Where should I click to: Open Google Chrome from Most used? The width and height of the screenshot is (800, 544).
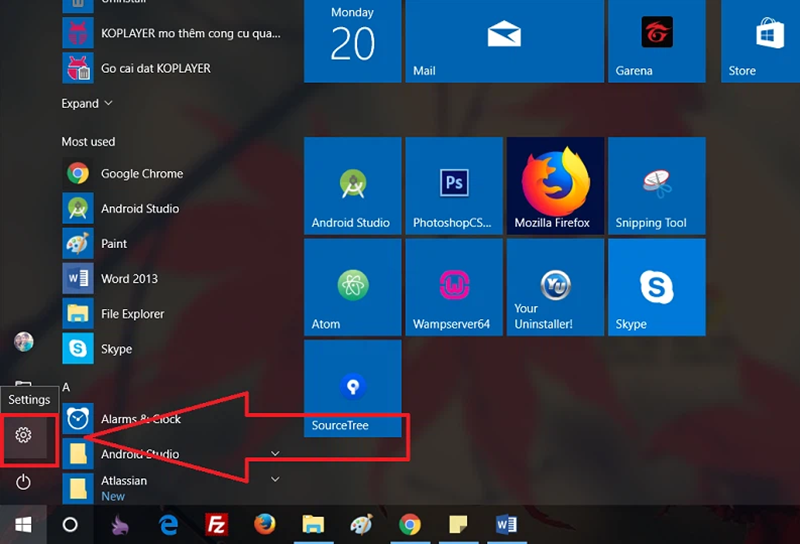pyautogui.click(x=141, y=174)
